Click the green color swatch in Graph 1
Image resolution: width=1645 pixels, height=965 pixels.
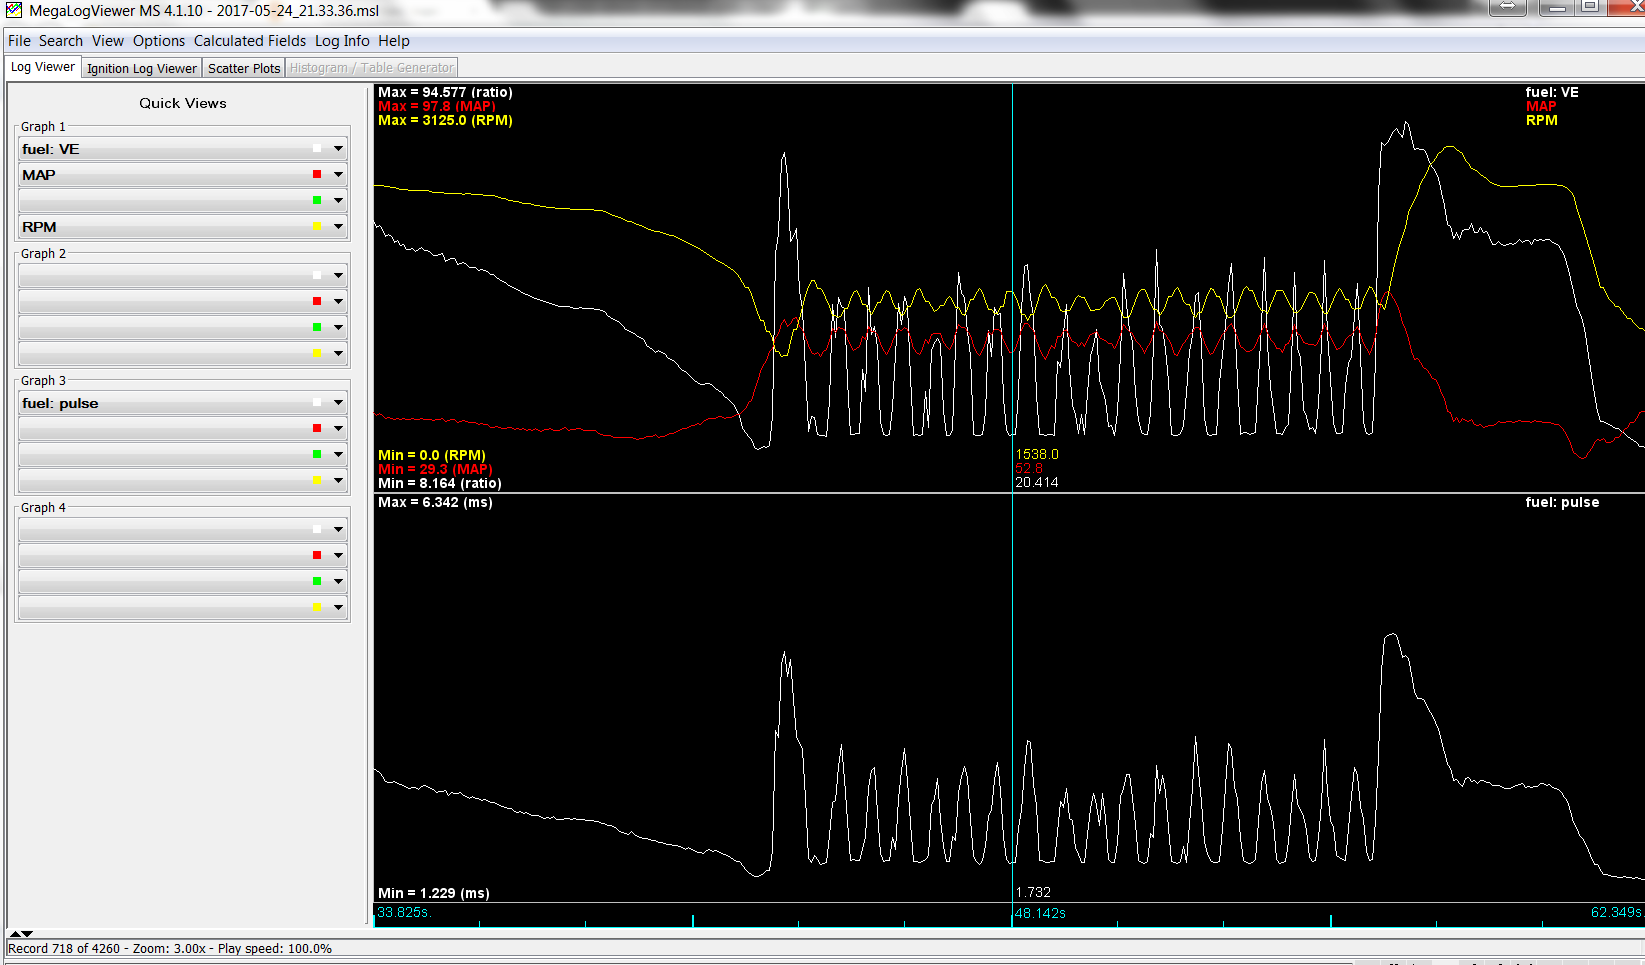(317, 200)
